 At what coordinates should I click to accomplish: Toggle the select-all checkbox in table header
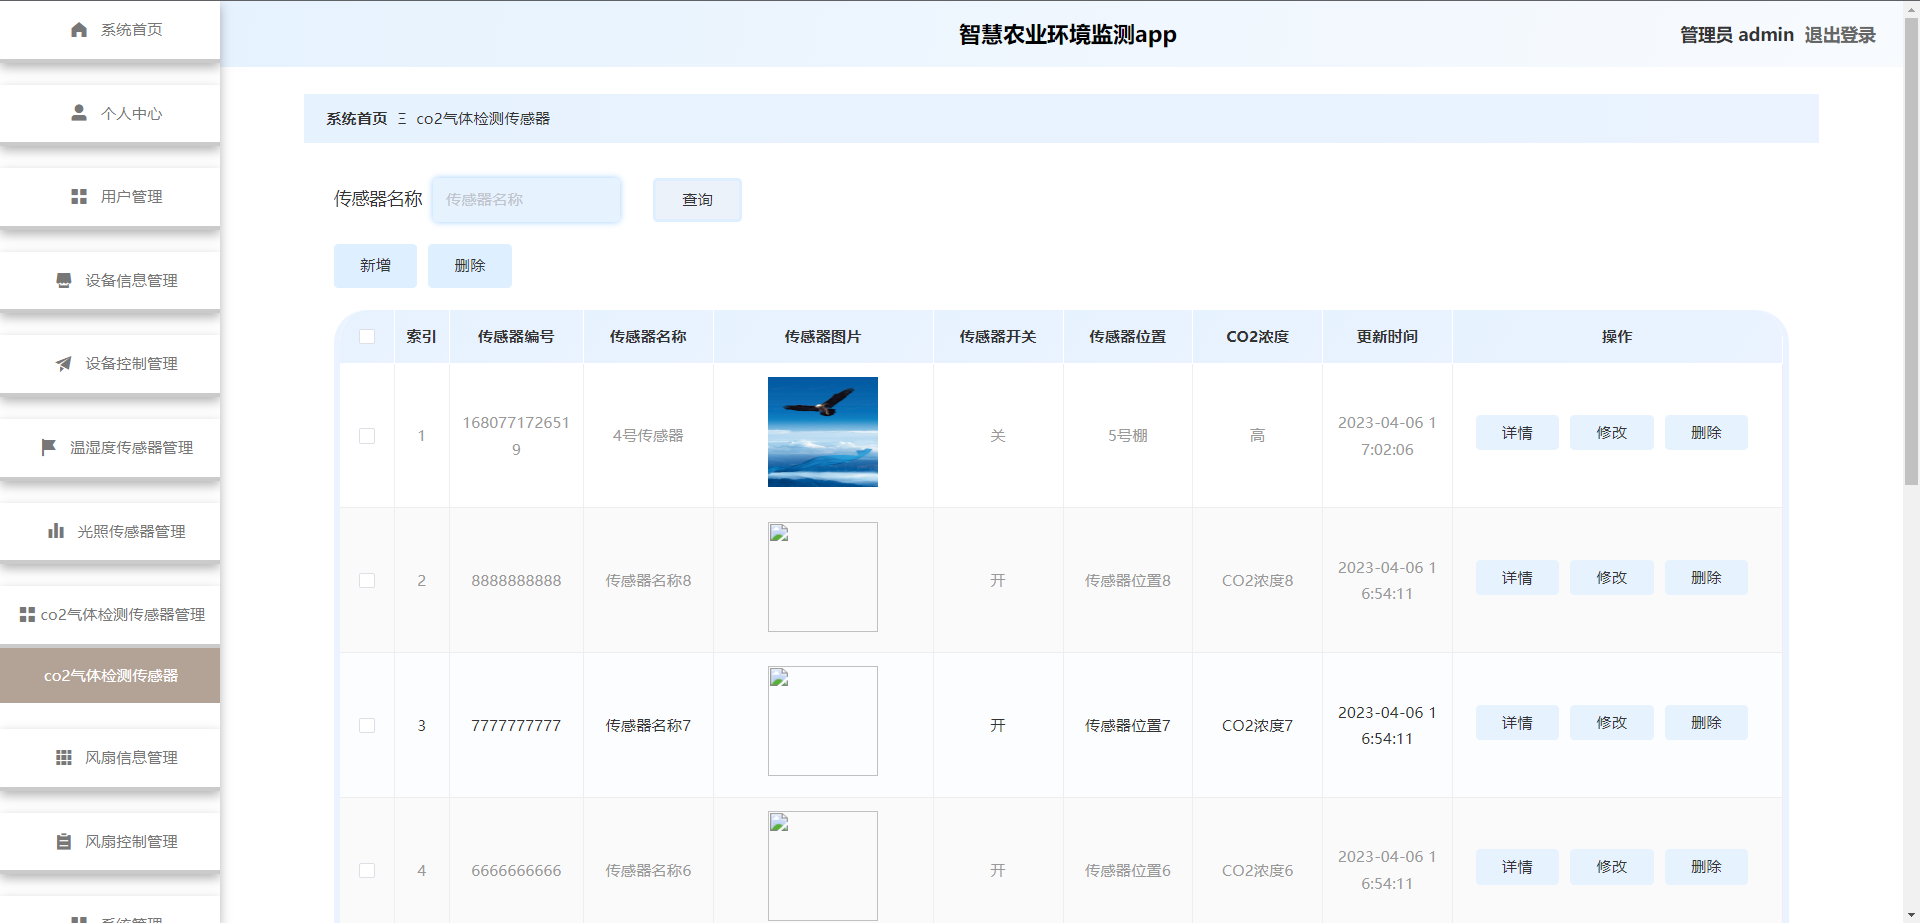366,337
